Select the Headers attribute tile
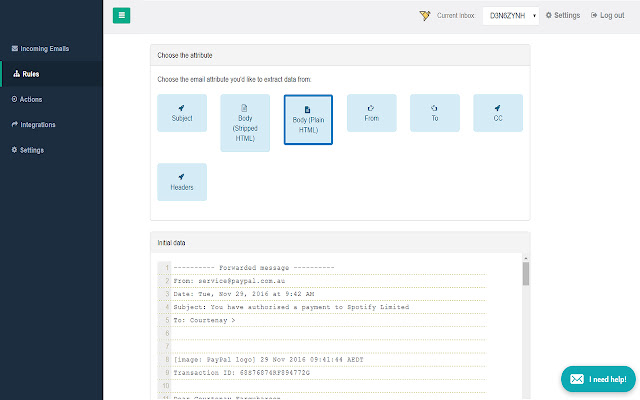The image size is (640, 400). [x=182, y=181]
